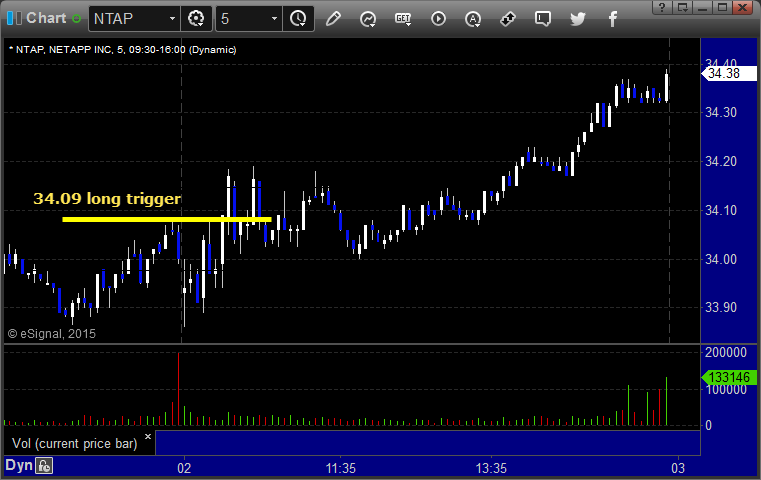Open the time template clock icon

(298, 18)
